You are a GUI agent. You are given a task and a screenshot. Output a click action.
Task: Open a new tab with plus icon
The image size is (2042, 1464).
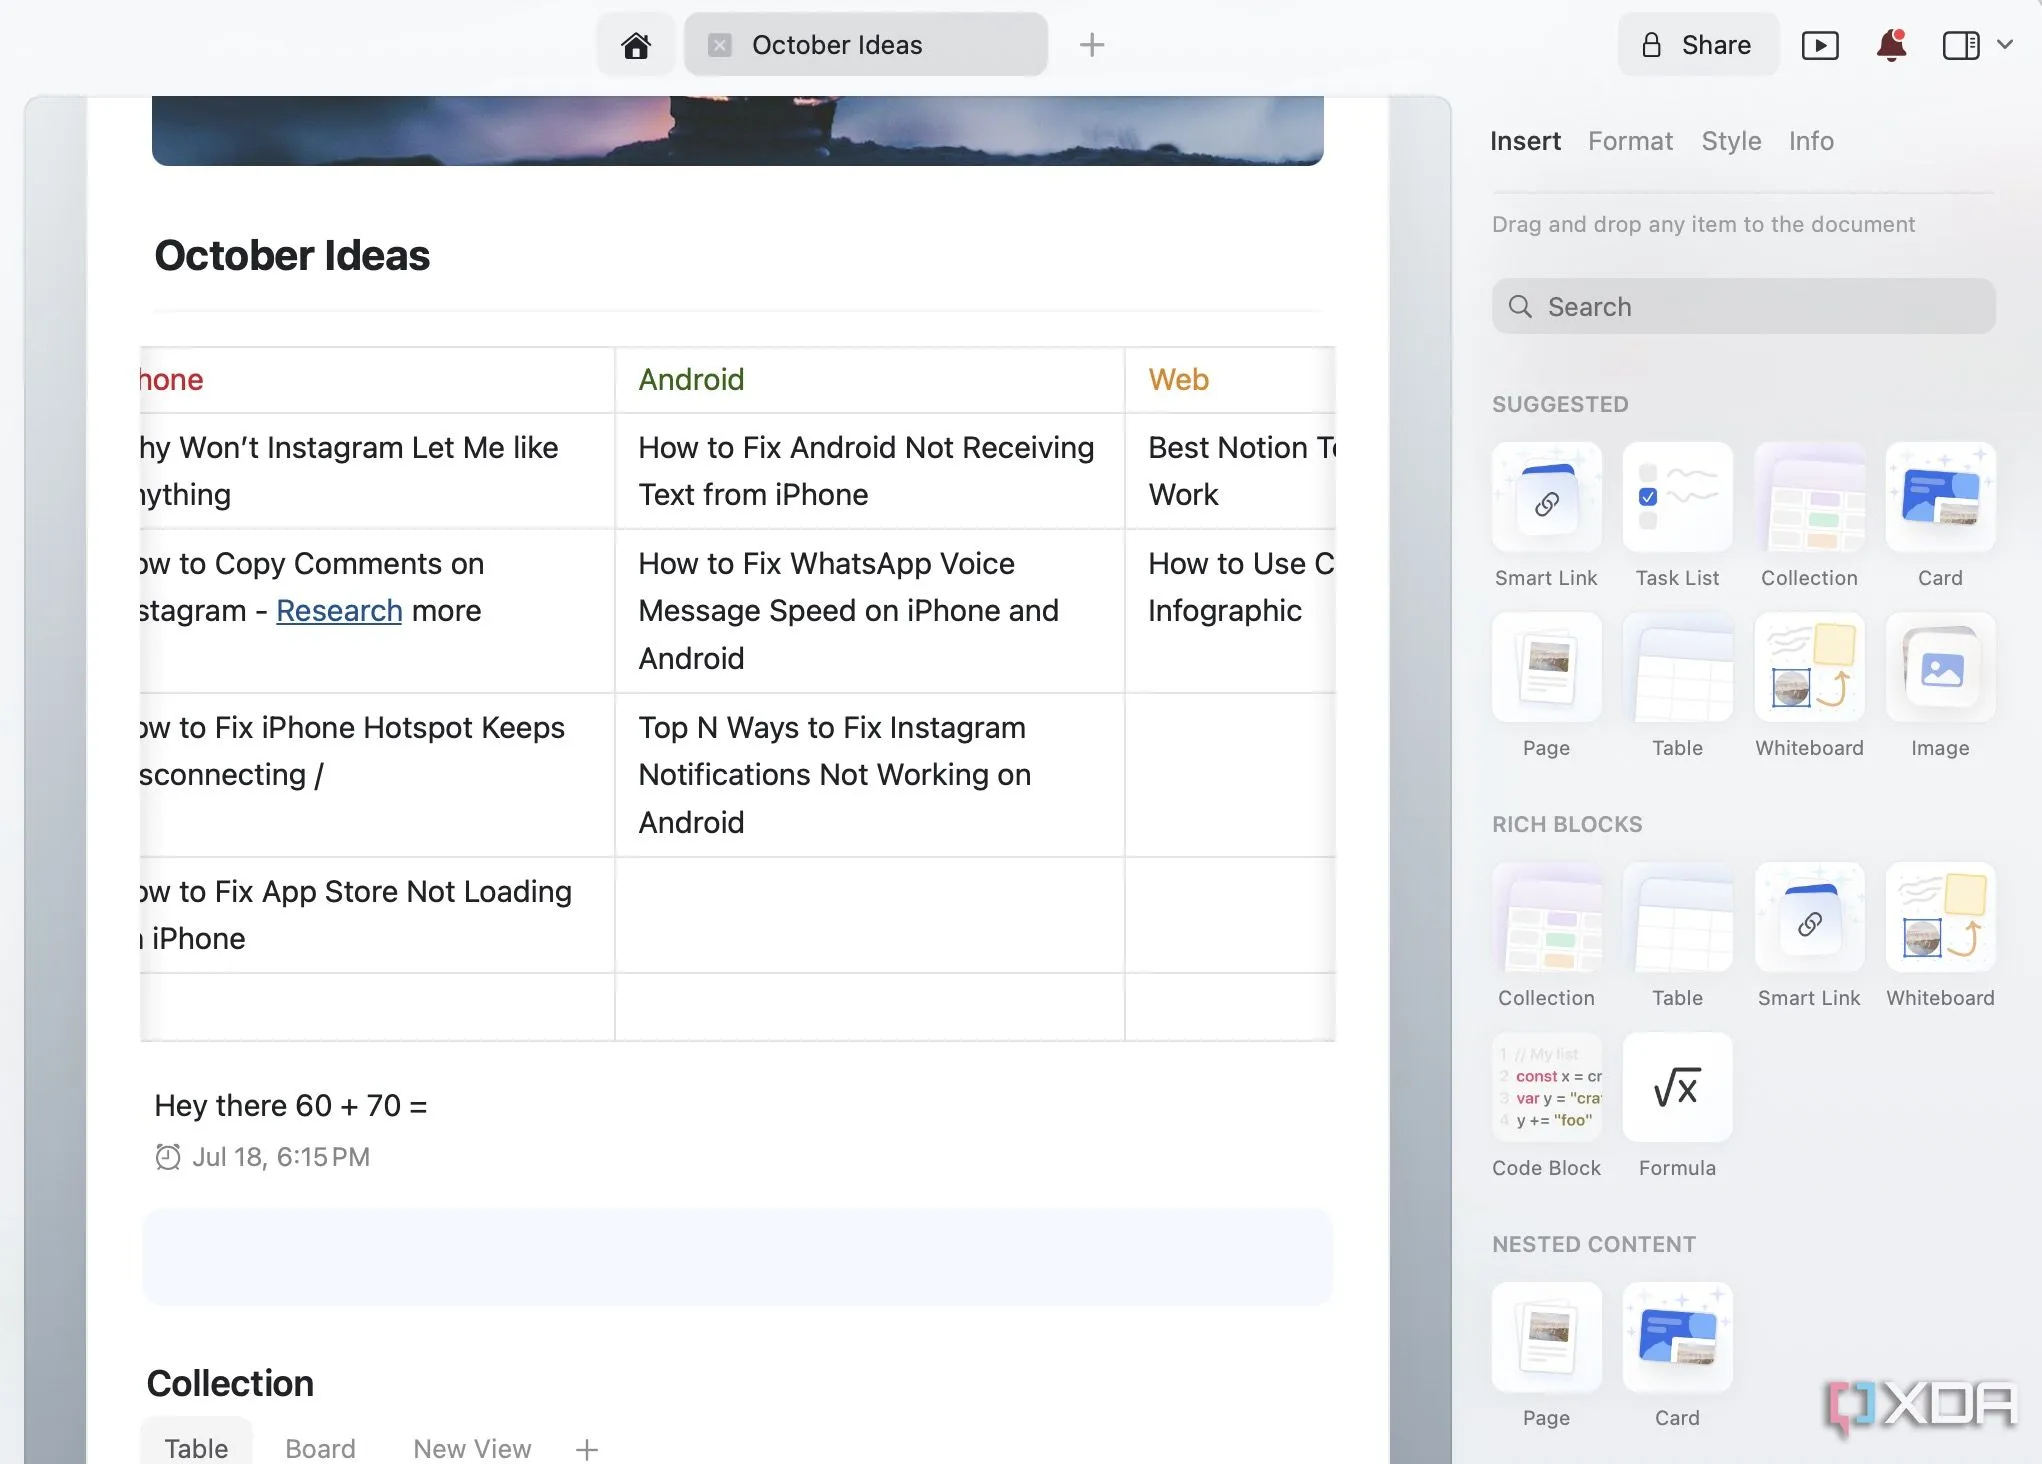(1092, 45)
